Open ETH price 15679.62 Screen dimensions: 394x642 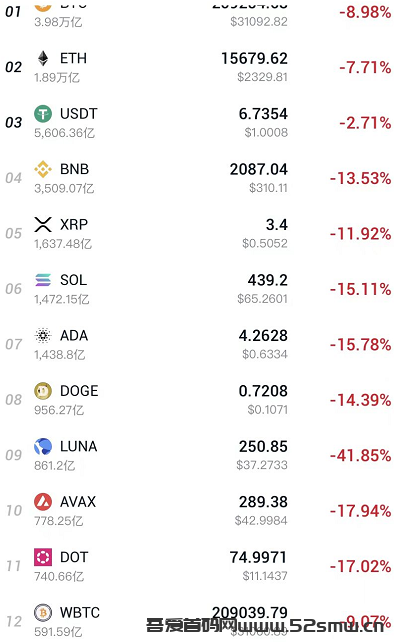pos(254,59)
